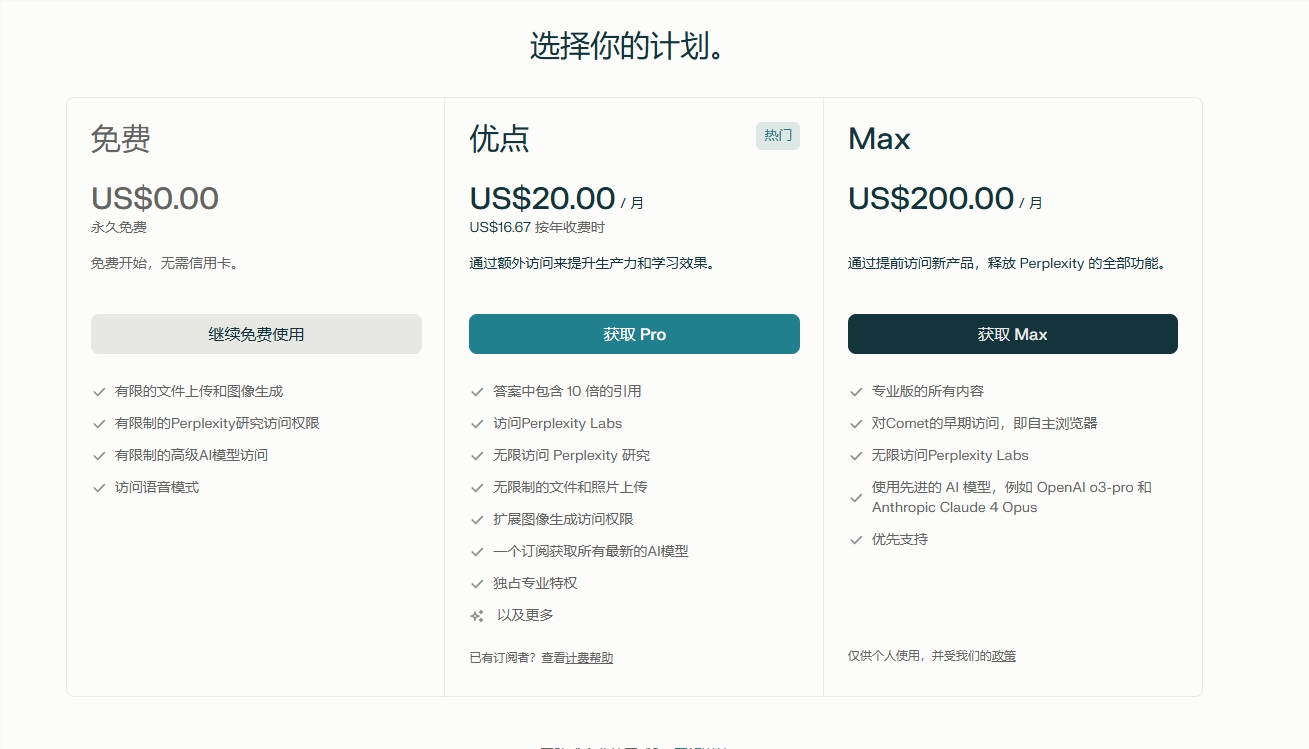Click the 仅供个人使用 text
This screenshot has height=749, width=1309.
point(887,656)
